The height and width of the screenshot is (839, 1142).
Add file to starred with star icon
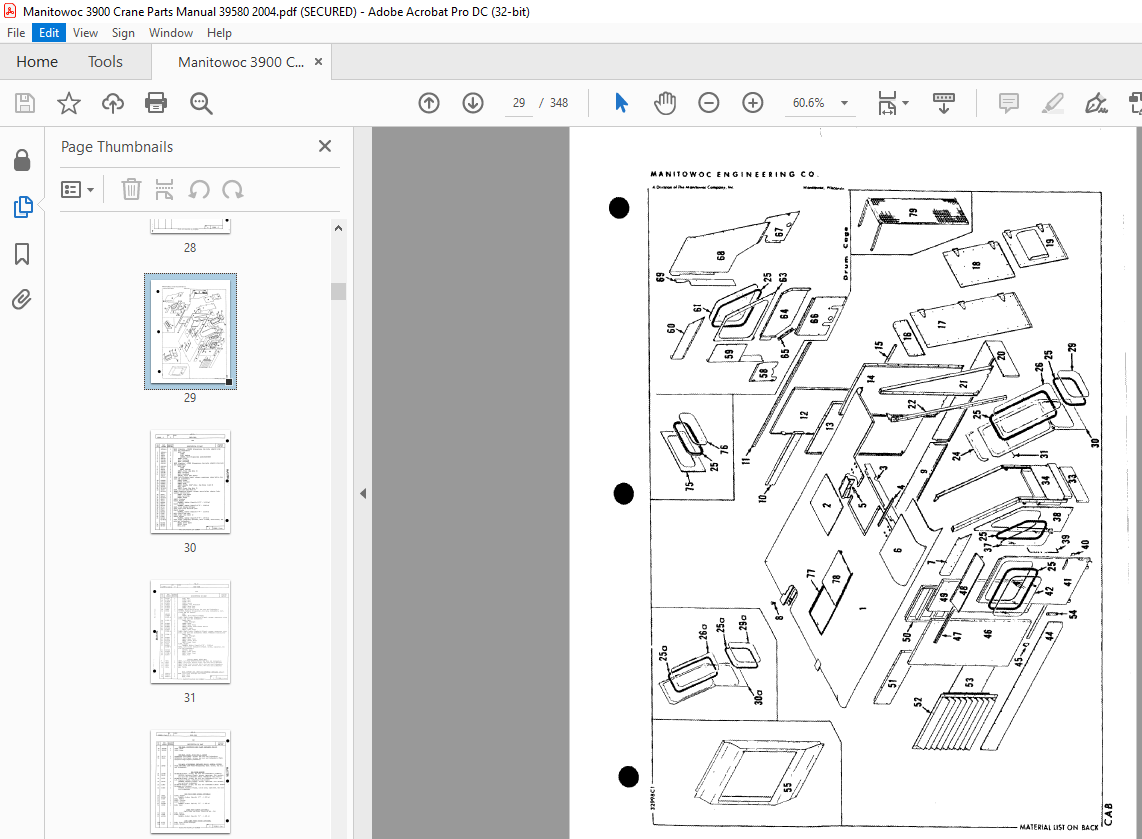point(68,103)
